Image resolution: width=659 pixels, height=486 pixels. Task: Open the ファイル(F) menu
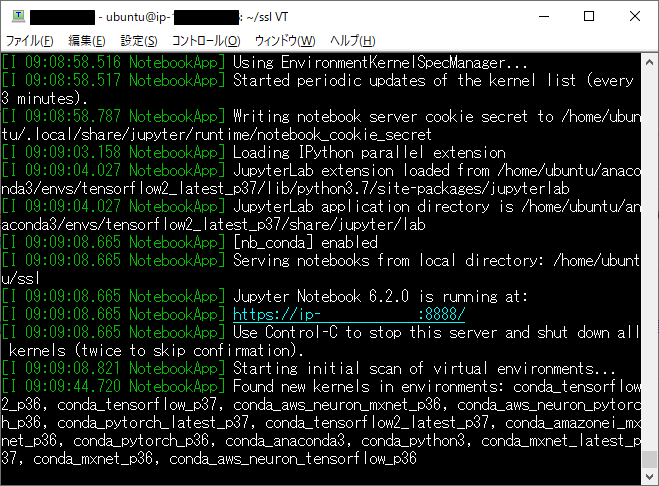pos(29,41)
